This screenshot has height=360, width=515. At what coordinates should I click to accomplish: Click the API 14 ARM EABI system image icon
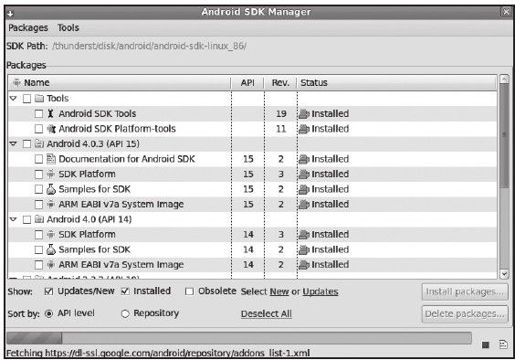[51, 265]
